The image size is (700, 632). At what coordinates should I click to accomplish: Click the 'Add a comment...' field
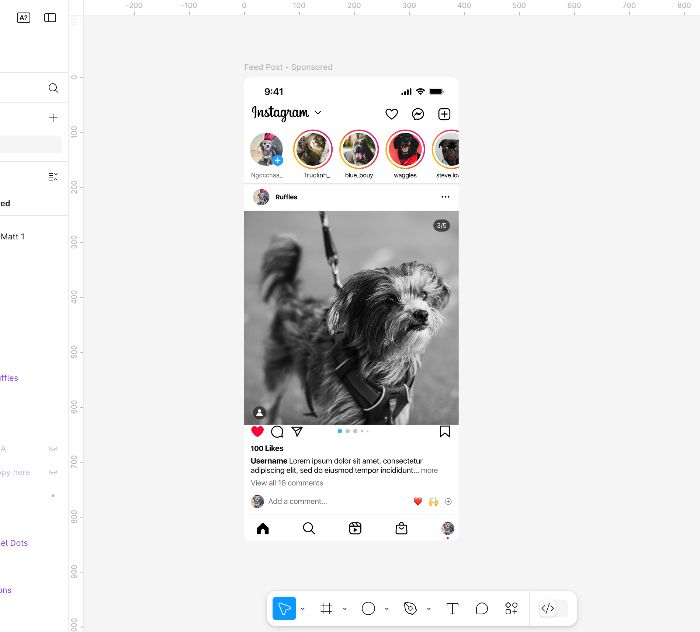coord(298,501)
